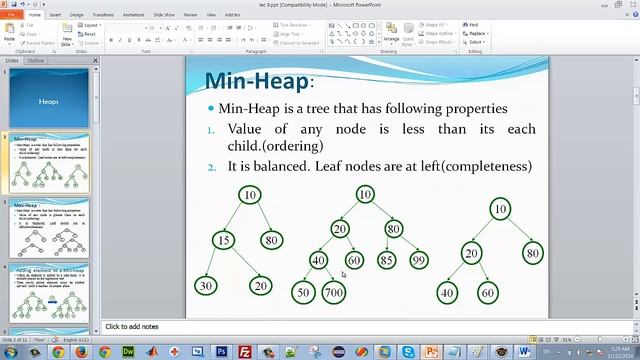Open the Change Case dropdown
The image size is (640, 360).
coord(170,40)
